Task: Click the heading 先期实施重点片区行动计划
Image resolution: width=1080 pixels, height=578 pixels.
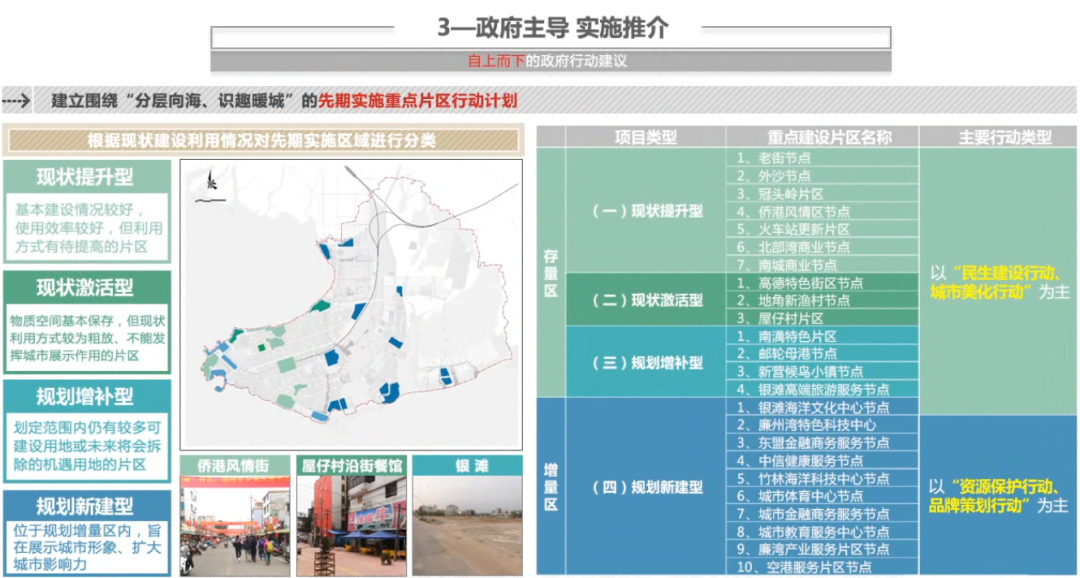Action: [417, 101]
